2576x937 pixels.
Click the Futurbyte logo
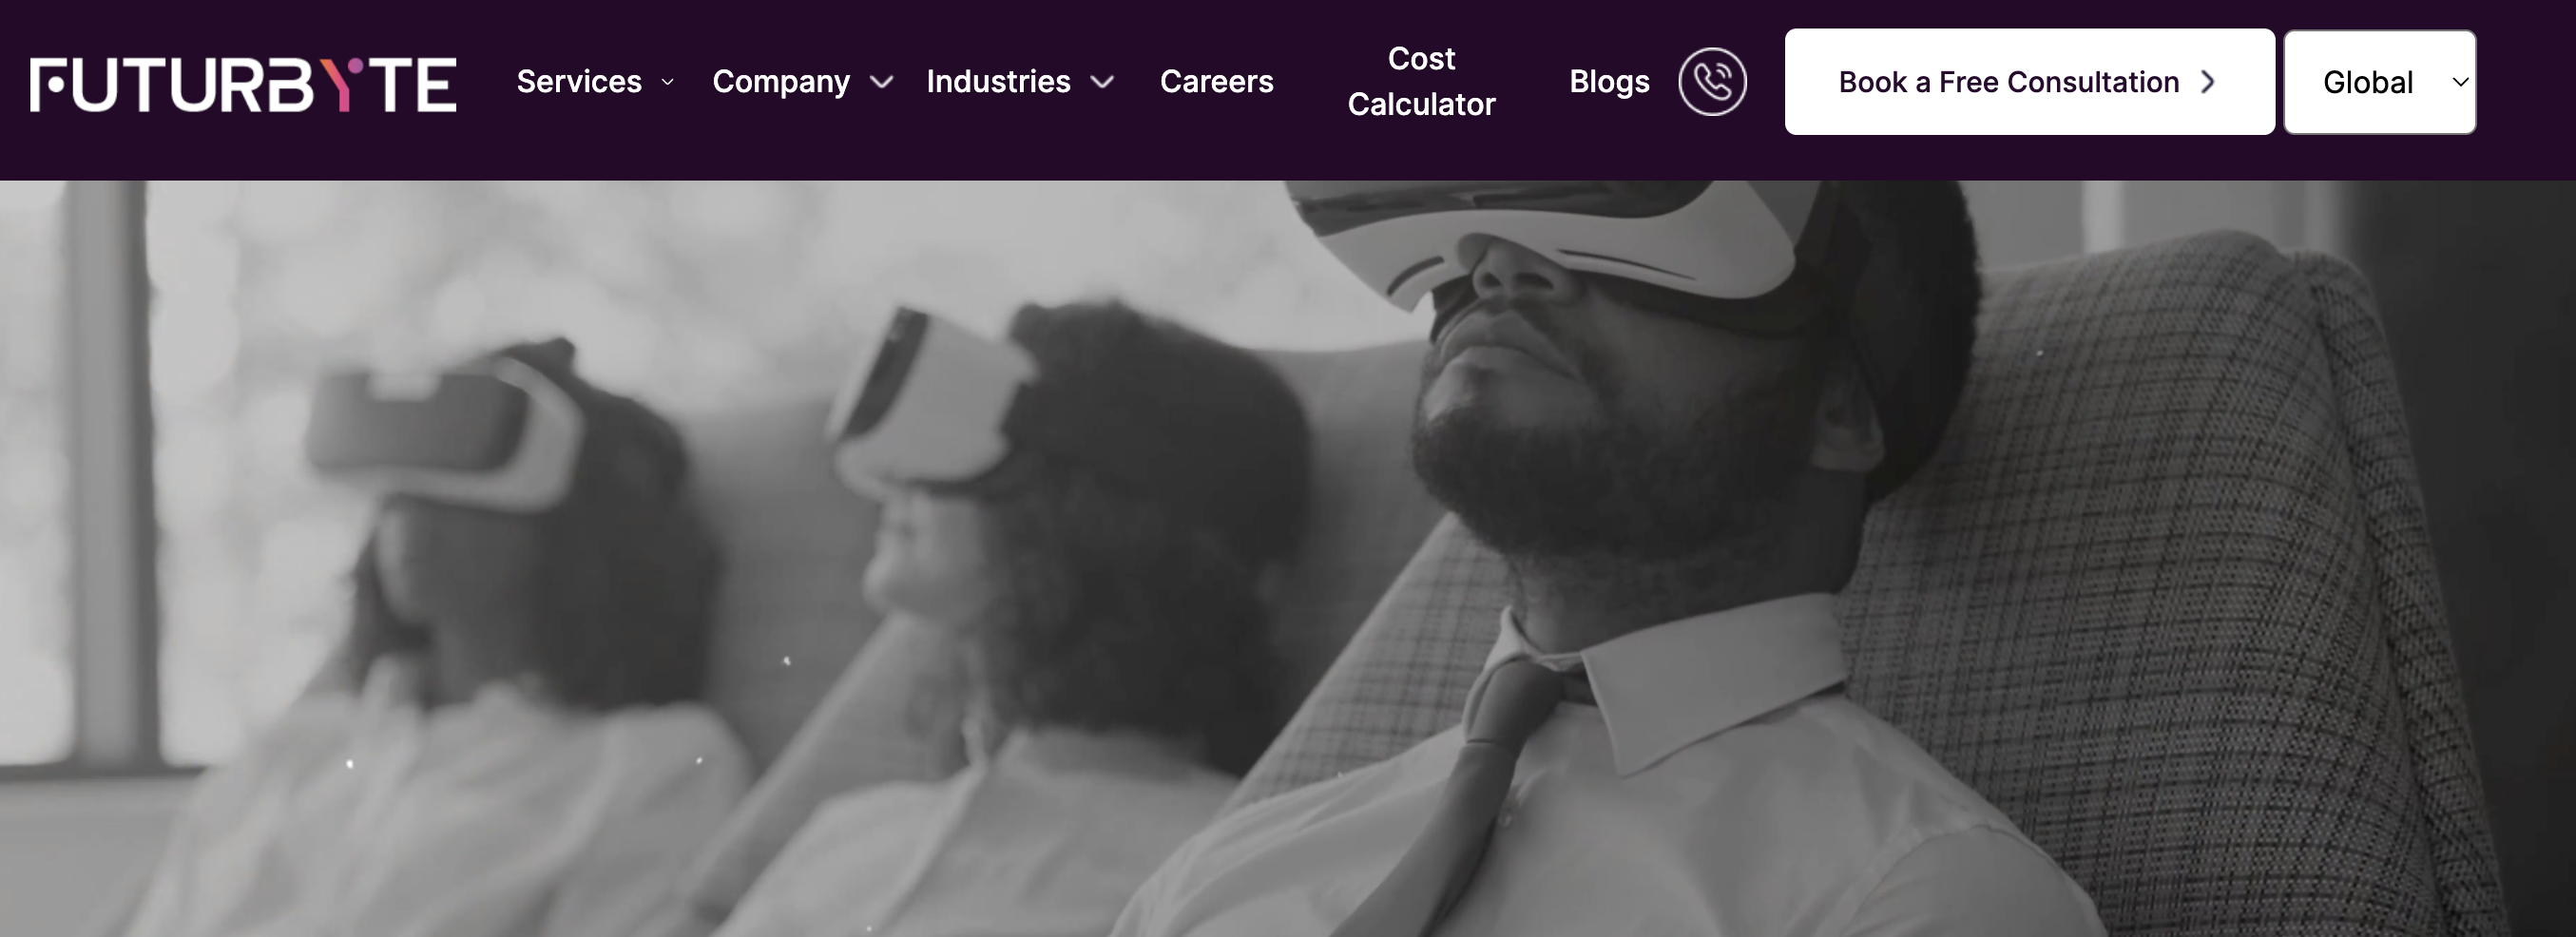pos(243,84)
